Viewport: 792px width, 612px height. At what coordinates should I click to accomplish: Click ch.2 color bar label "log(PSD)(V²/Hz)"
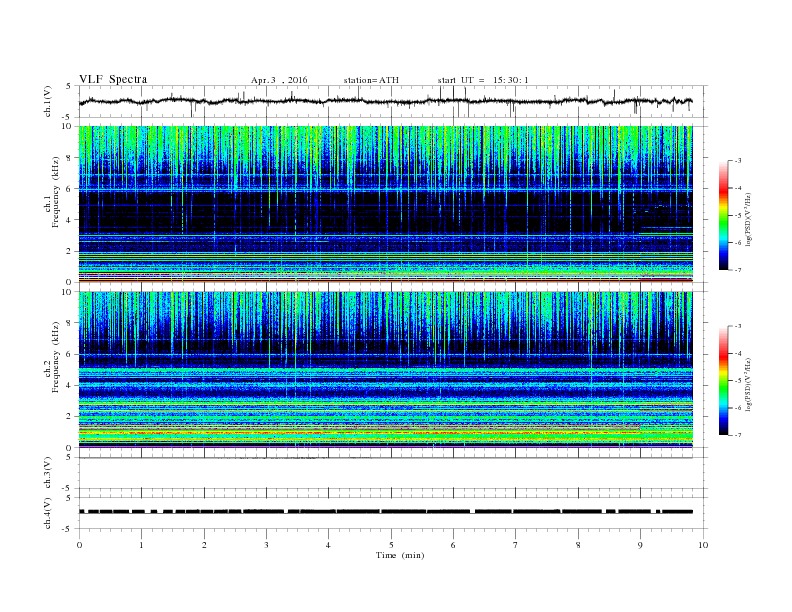[x=749, y=384]
